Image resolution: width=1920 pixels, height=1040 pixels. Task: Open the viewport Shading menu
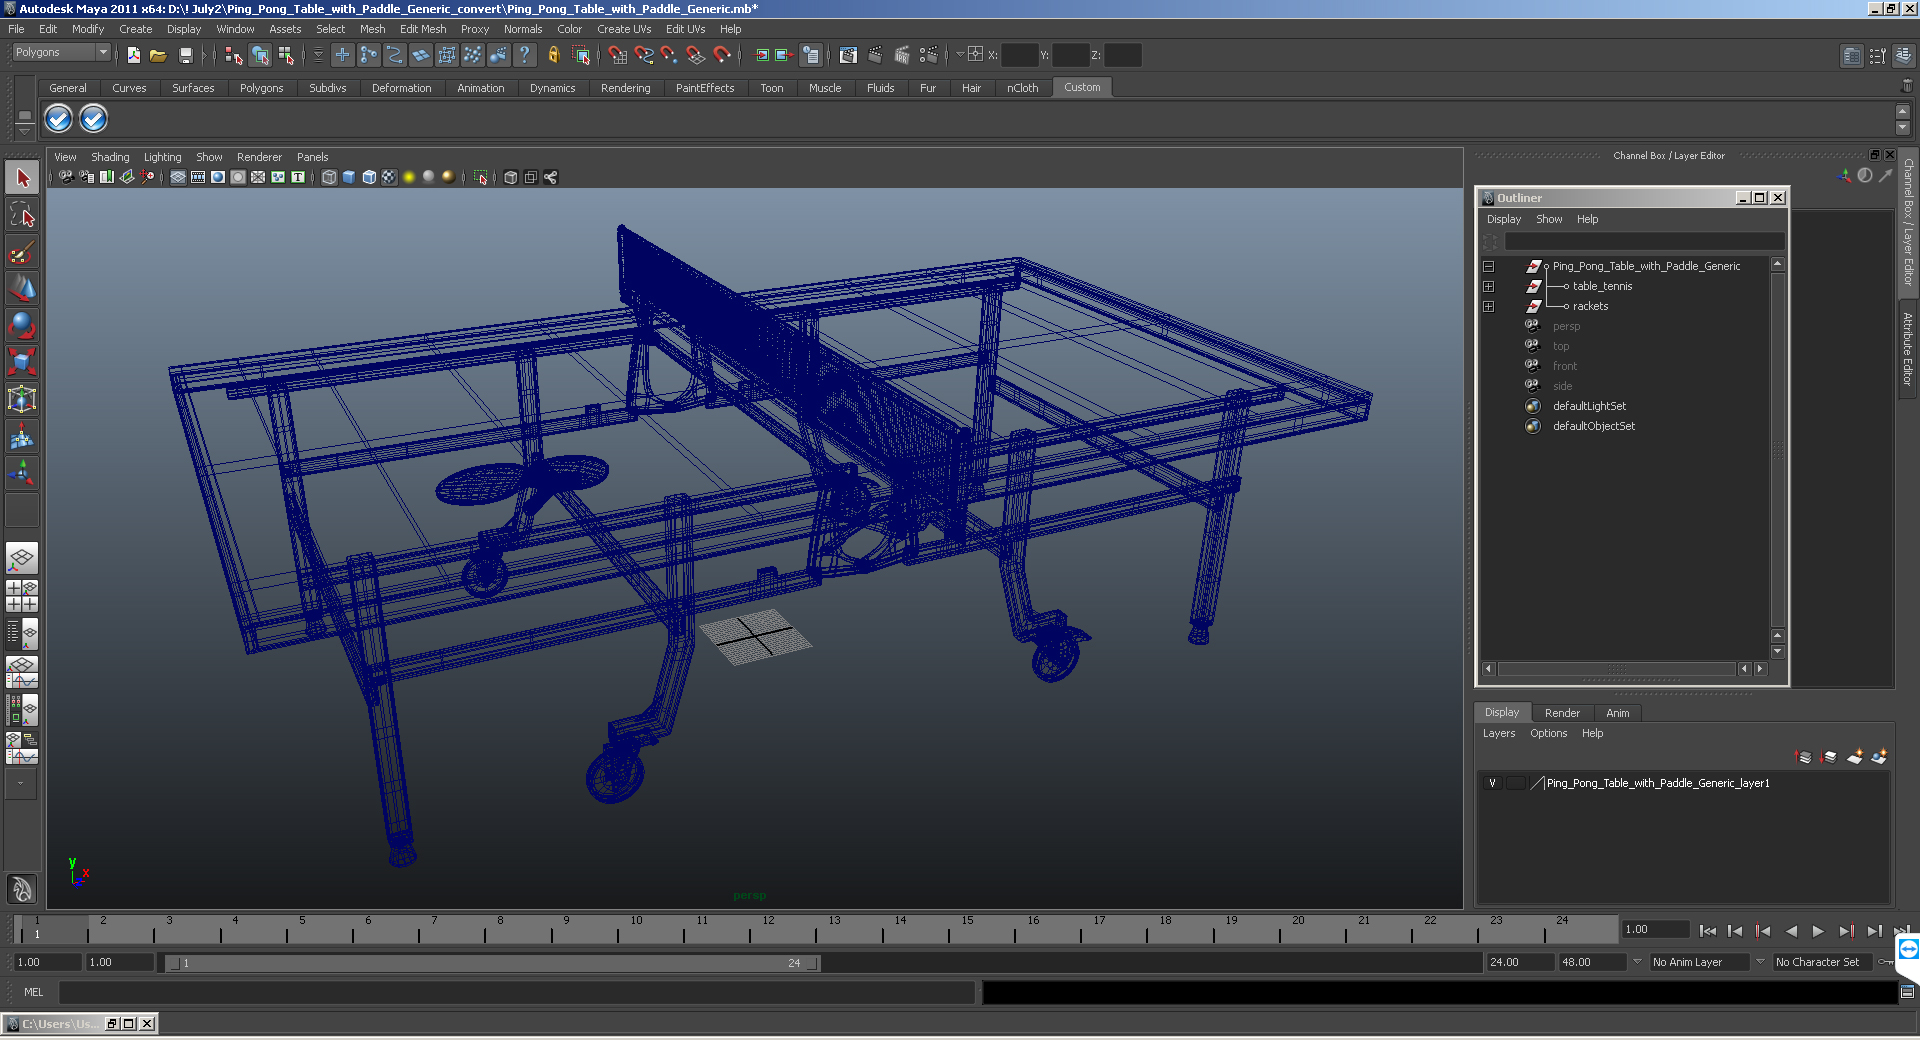click(x=110, y=157)
